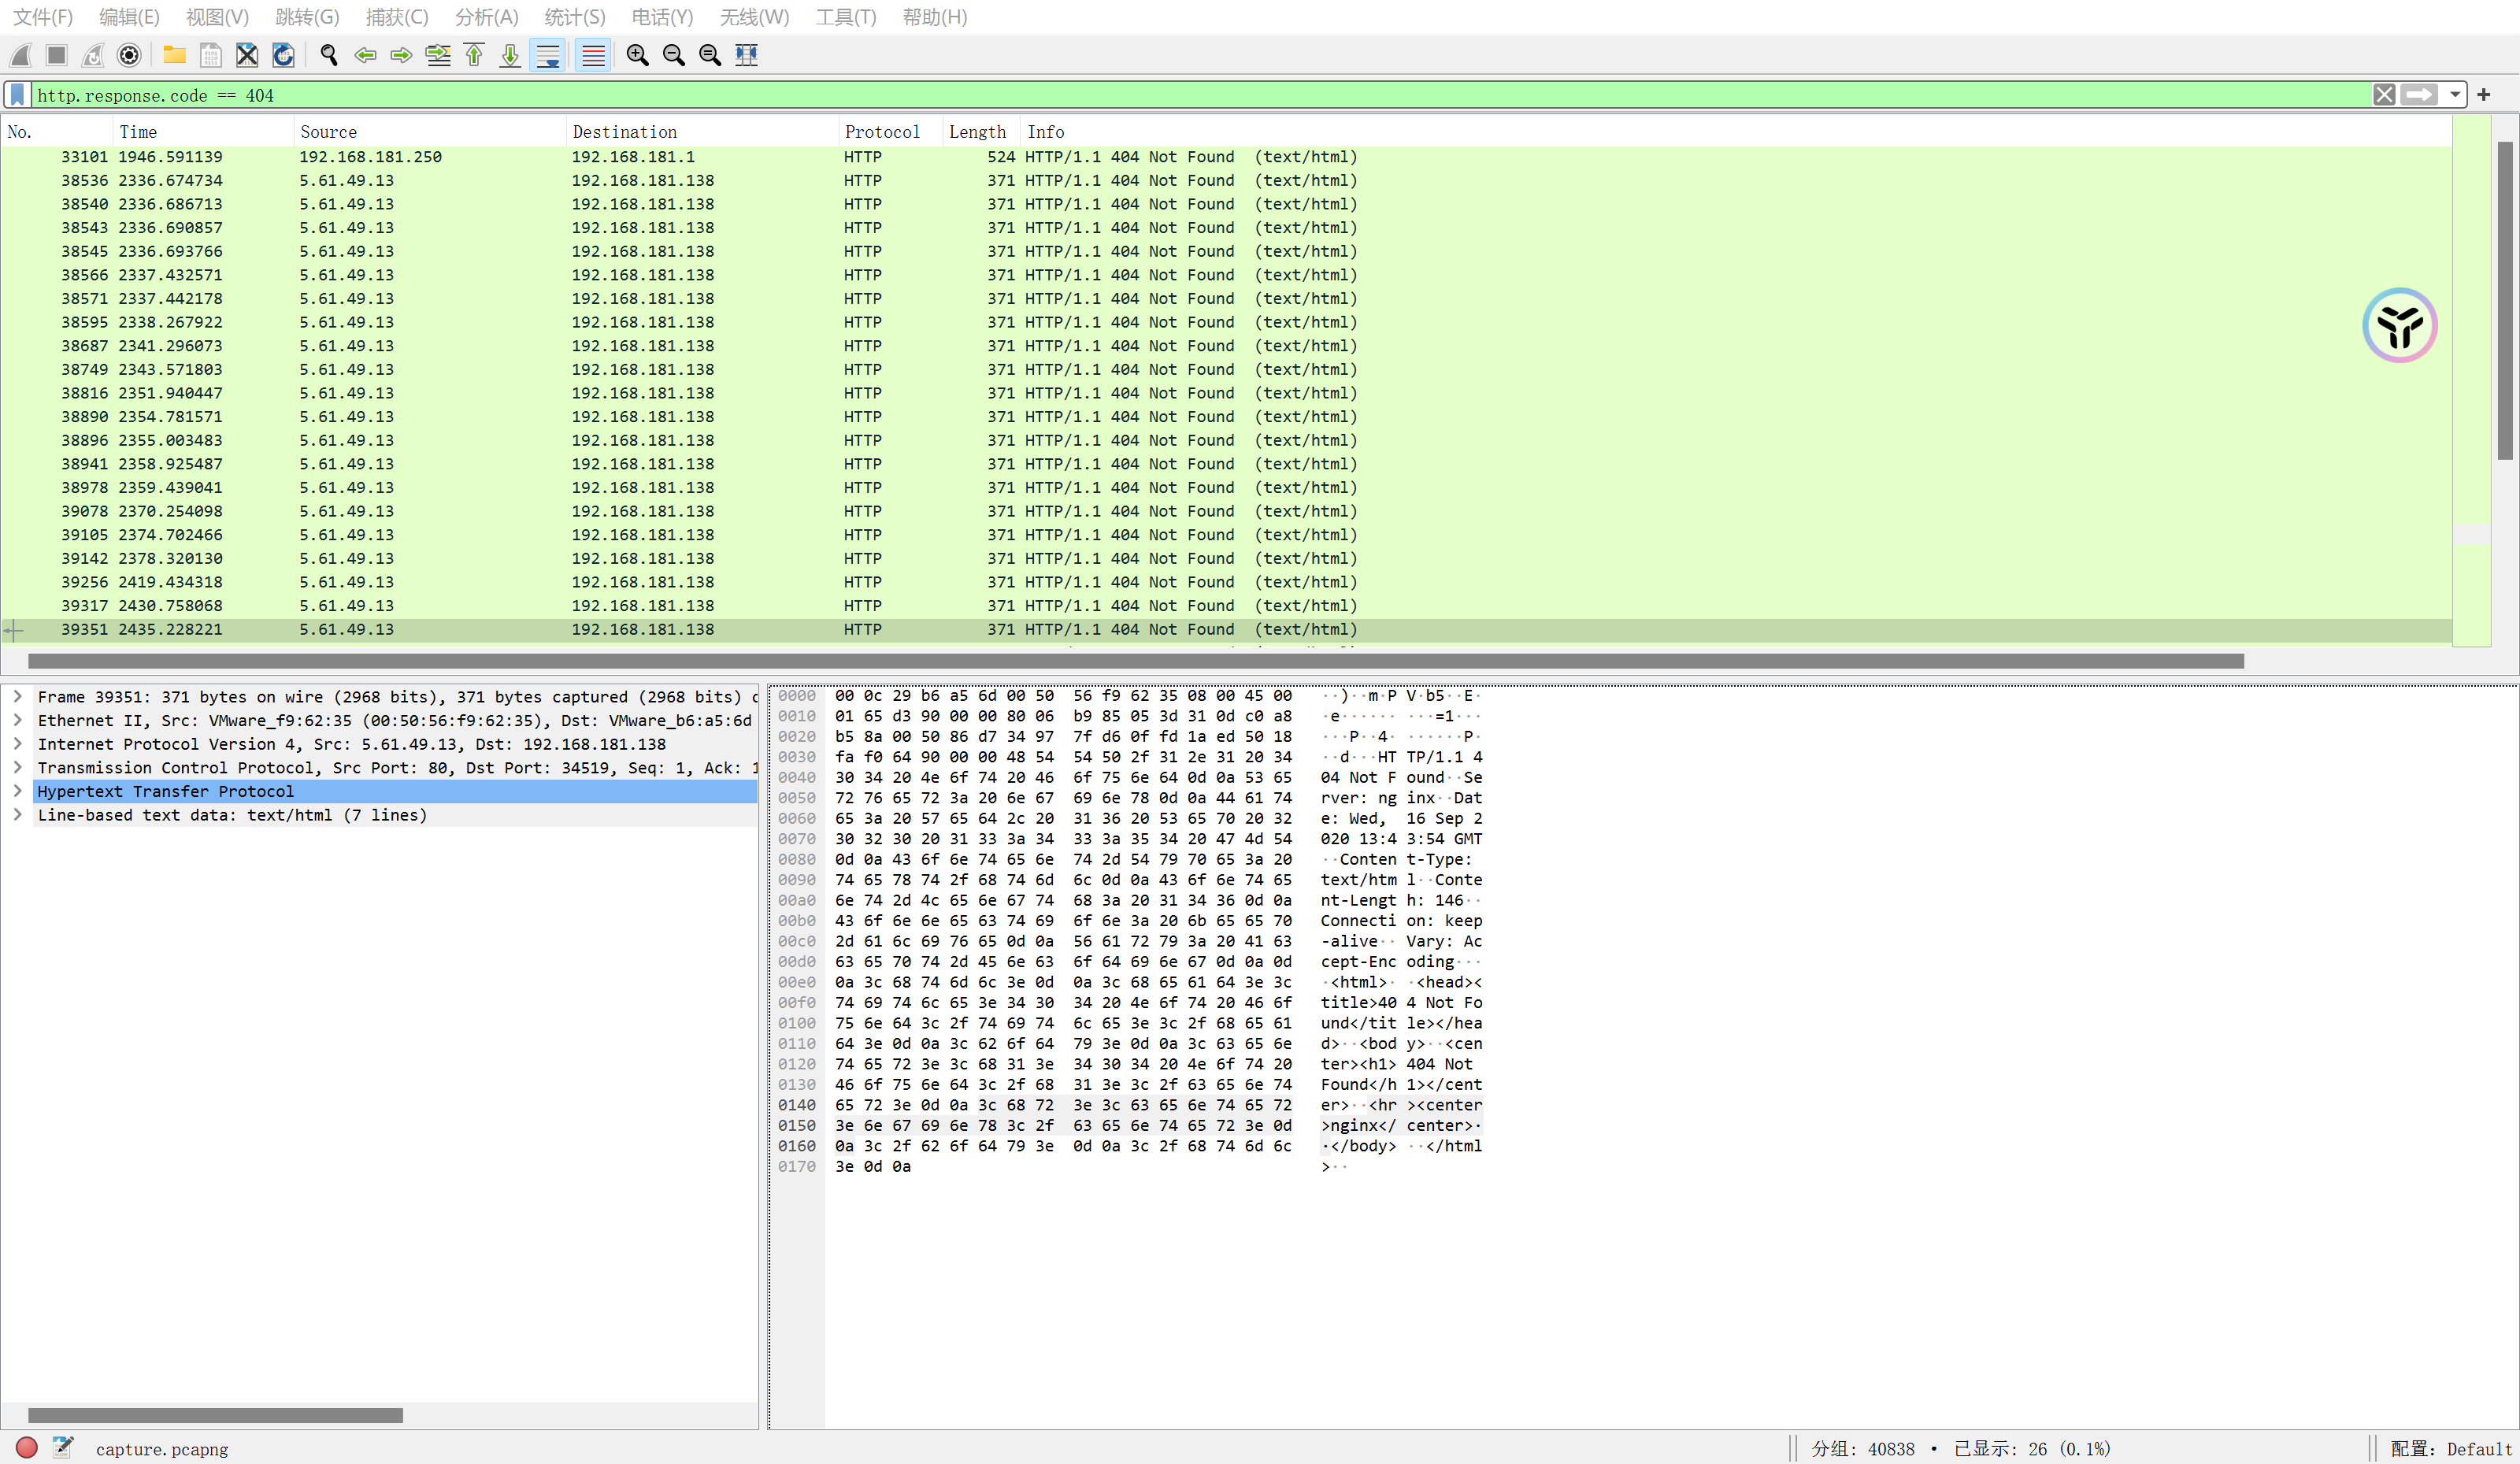This screenshot has height=1464, width=2520.
Task: Sort by the Destination column header
Action: point(702,132)
